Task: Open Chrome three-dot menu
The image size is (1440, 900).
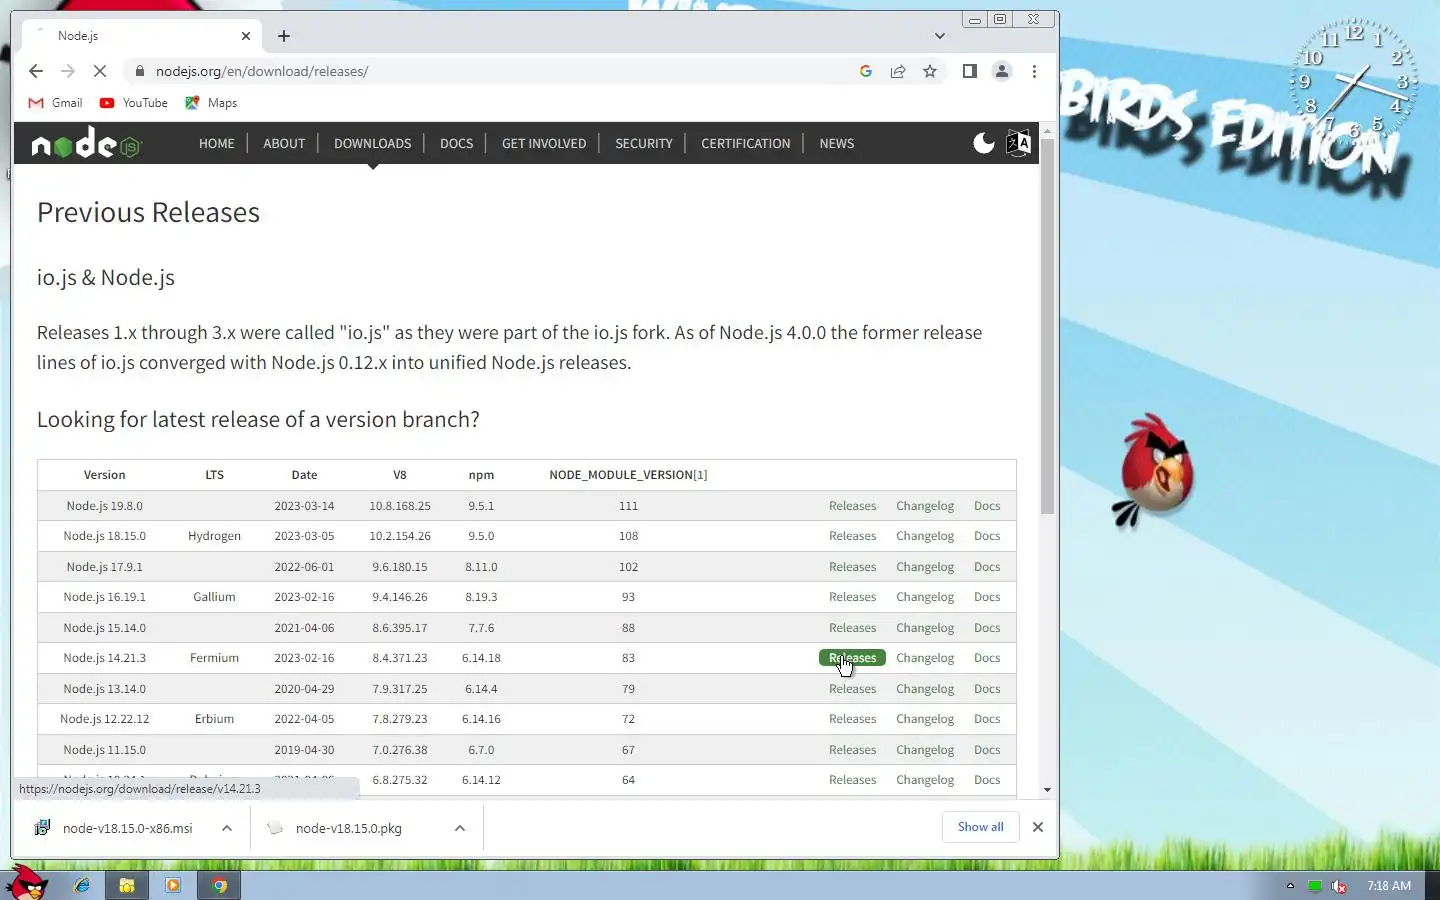Action: click(1034, 71)
